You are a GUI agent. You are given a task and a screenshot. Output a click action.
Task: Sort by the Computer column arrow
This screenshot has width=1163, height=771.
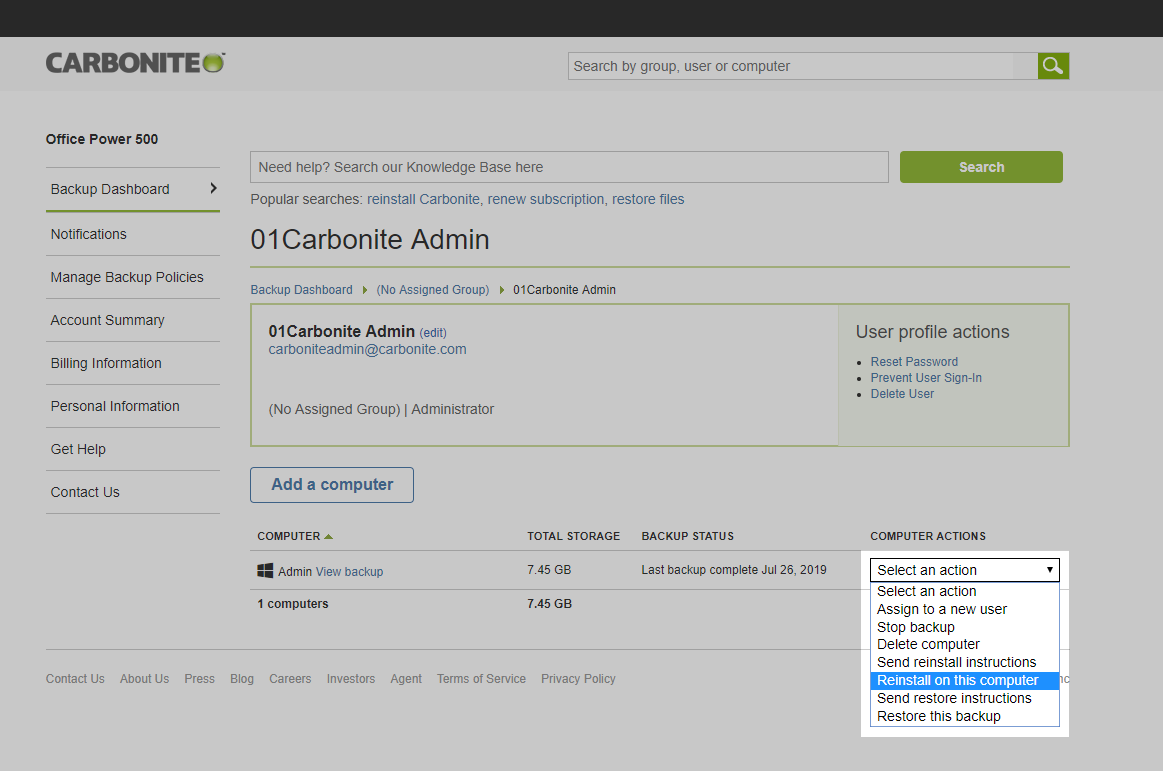click(x=328, y=537)
